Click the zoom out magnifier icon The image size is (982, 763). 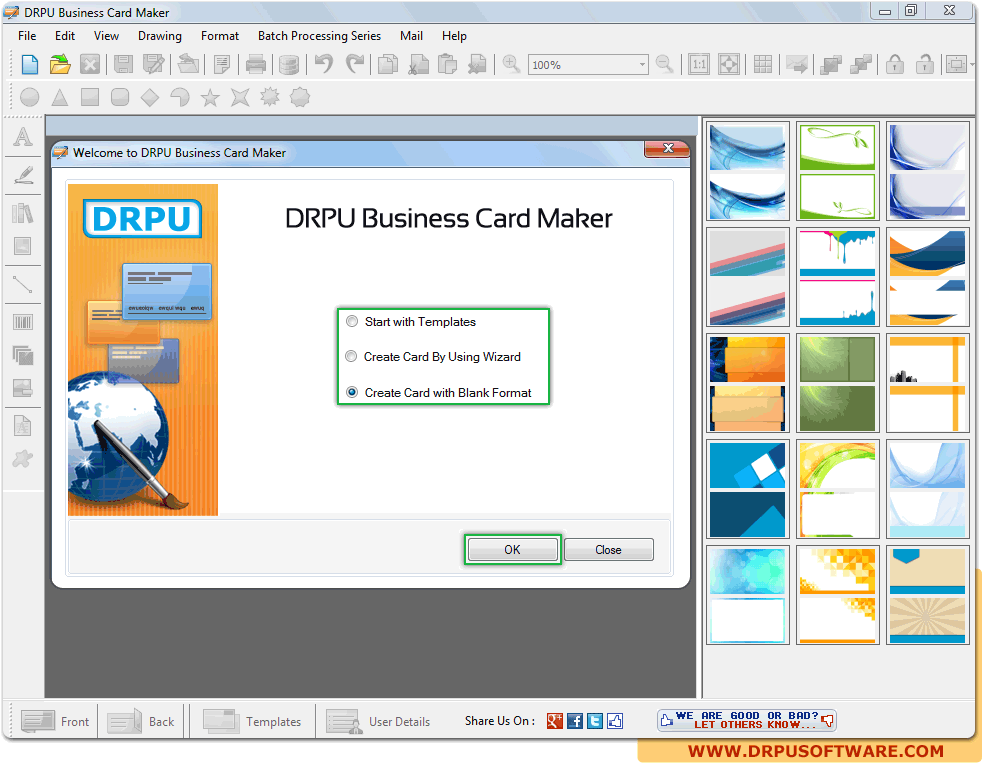coord(664,65)
